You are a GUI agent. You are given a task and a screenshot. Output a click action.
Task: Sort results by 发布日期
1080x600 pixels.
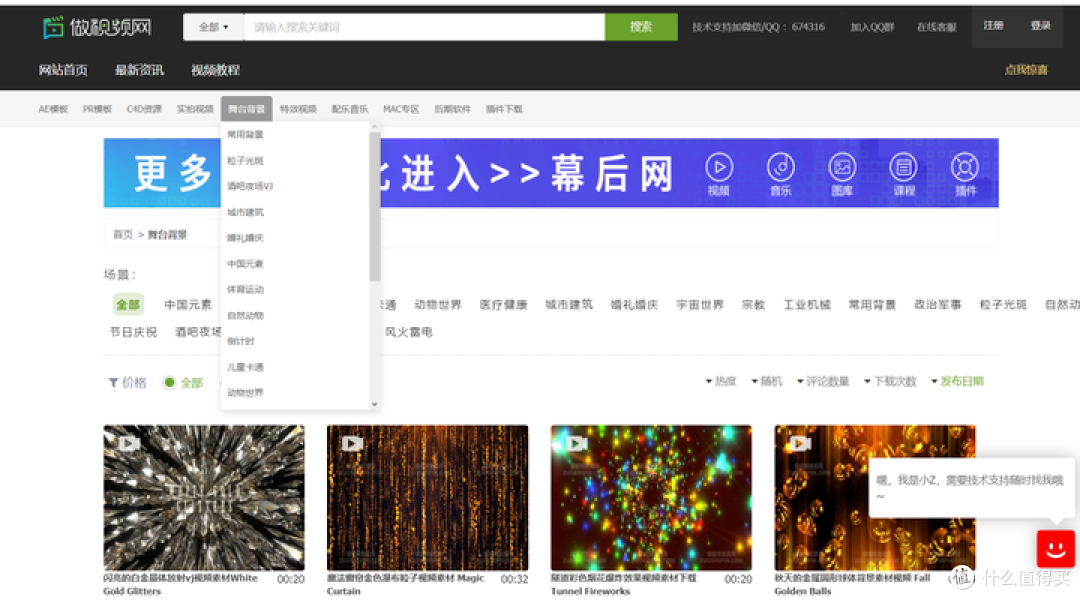(x=957, y=381)
